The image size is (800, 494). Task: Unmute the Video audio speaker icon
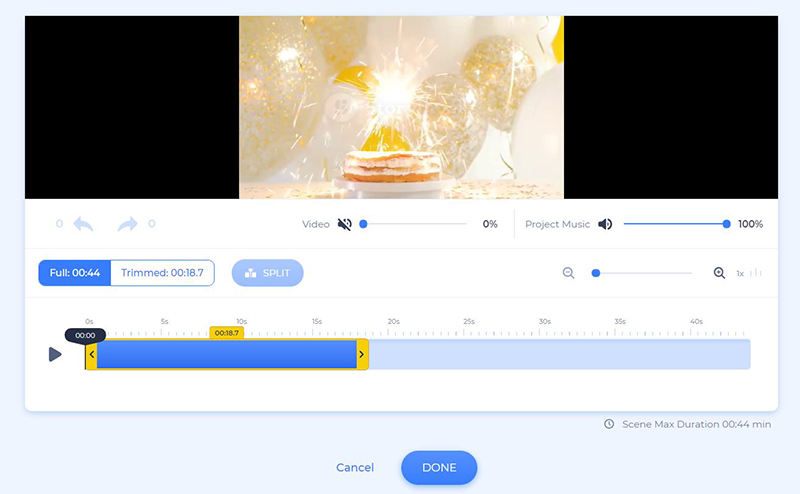click(x=344, y=224)
